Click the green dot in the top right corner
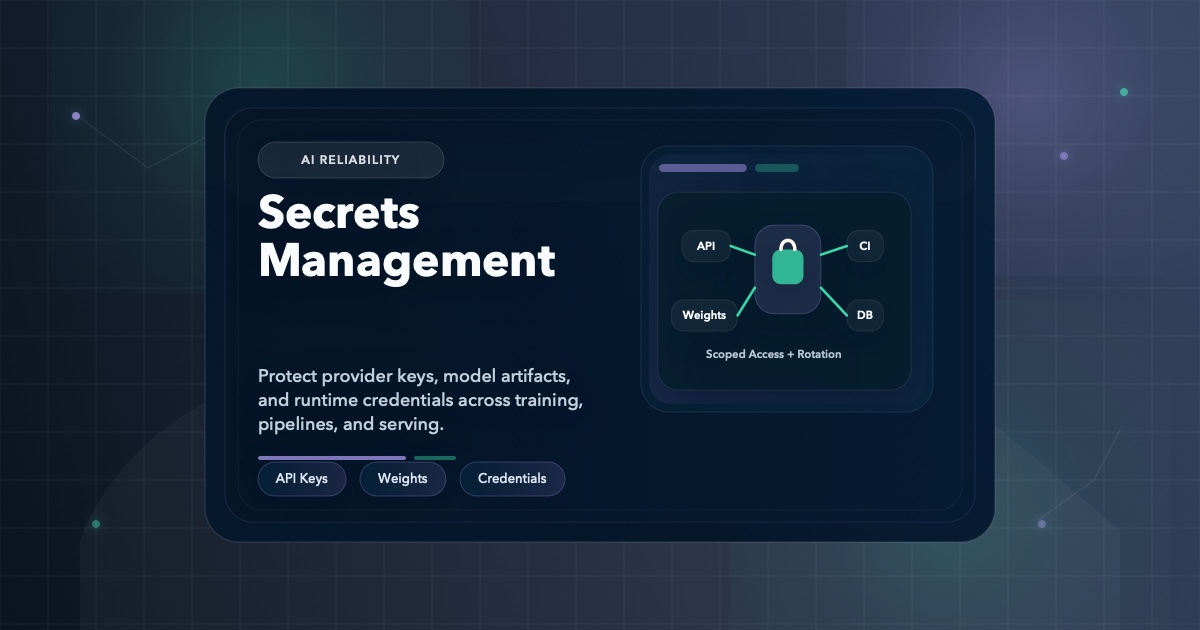This screenshot has height=630, width=1200. tap(1123, 91)
